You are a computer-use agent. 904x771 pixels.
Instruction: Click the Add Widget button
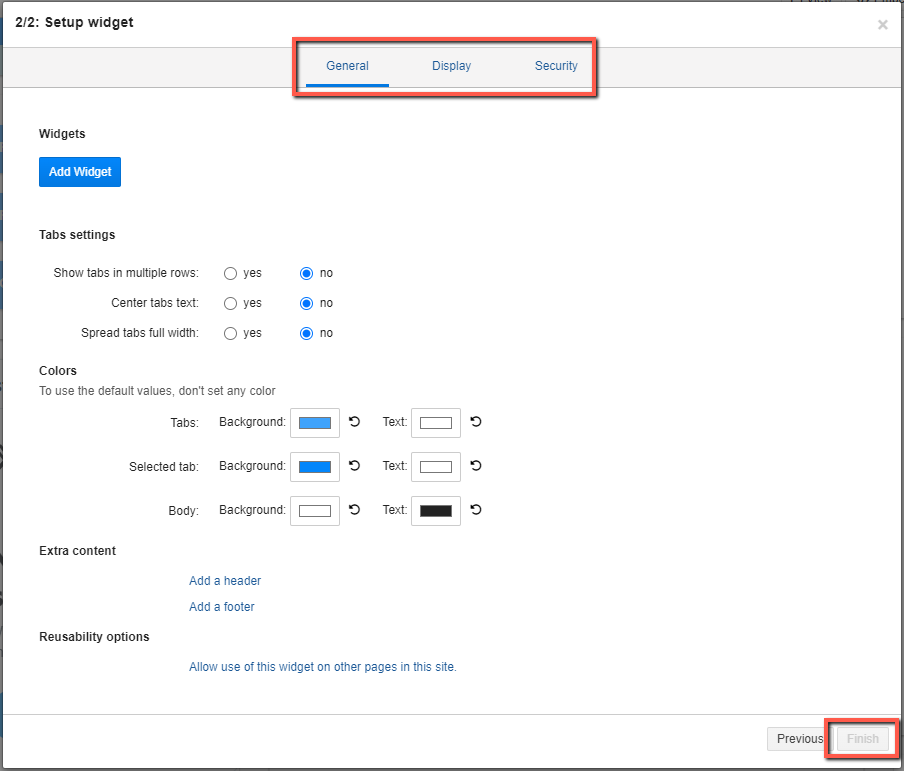pyautogui.click(x=80, y=172)
